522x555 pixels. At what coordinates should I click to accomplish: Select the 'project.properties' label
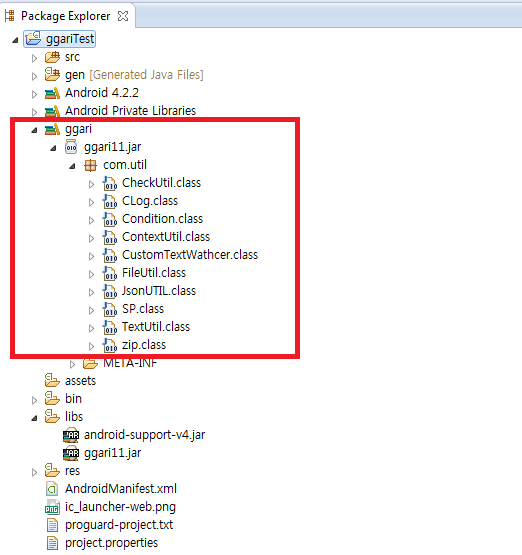tap(111, 543)
